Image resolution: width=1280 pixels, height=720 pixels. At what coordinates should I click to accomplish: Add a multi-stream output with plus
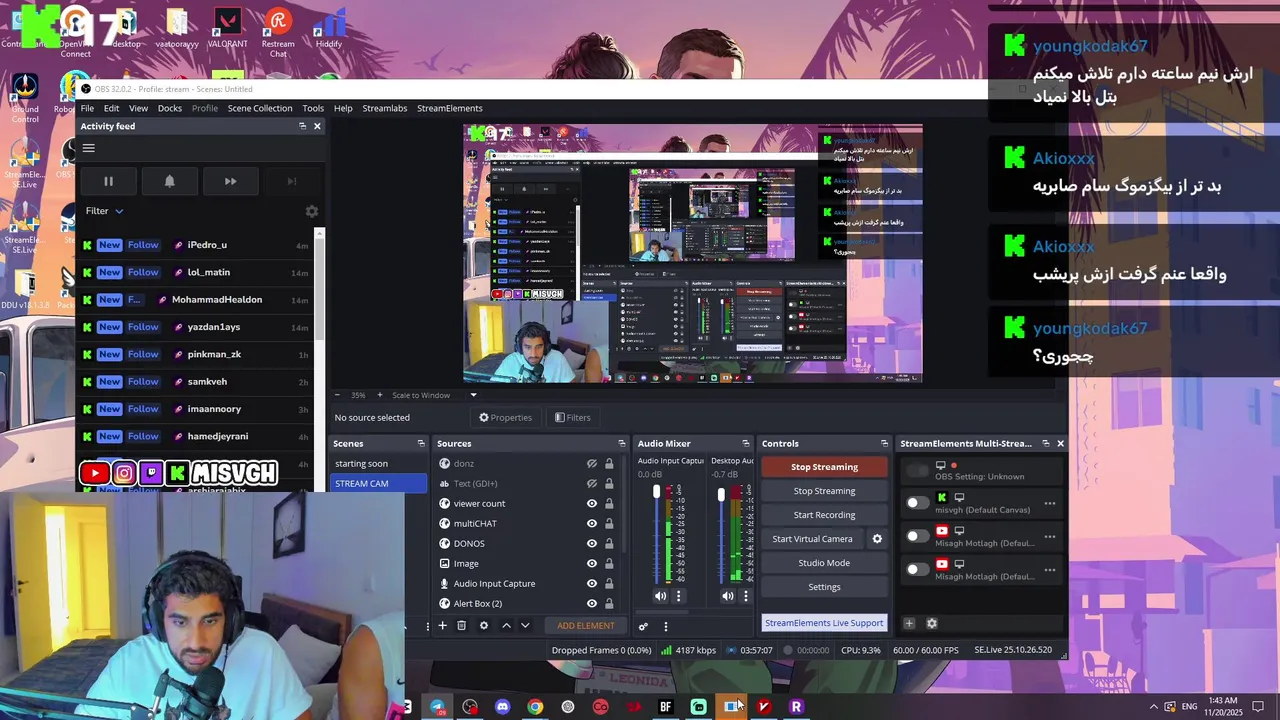click(909, 623)
